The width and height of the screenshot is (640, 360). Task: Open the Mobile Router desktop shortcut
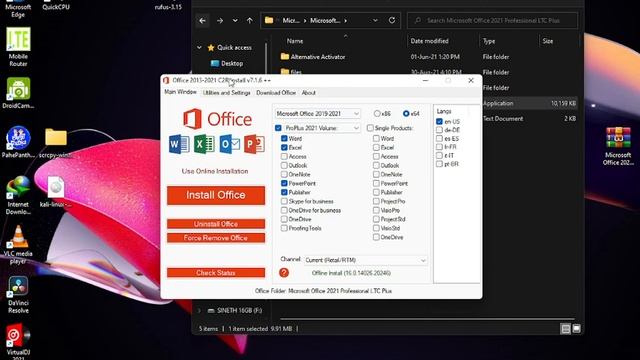click(18, 47)
